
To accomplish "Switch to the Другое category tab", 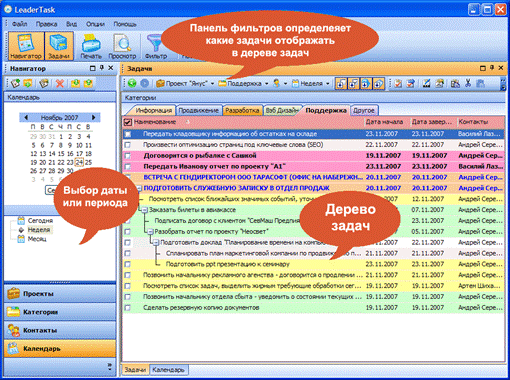I will [x=364, y=110].
